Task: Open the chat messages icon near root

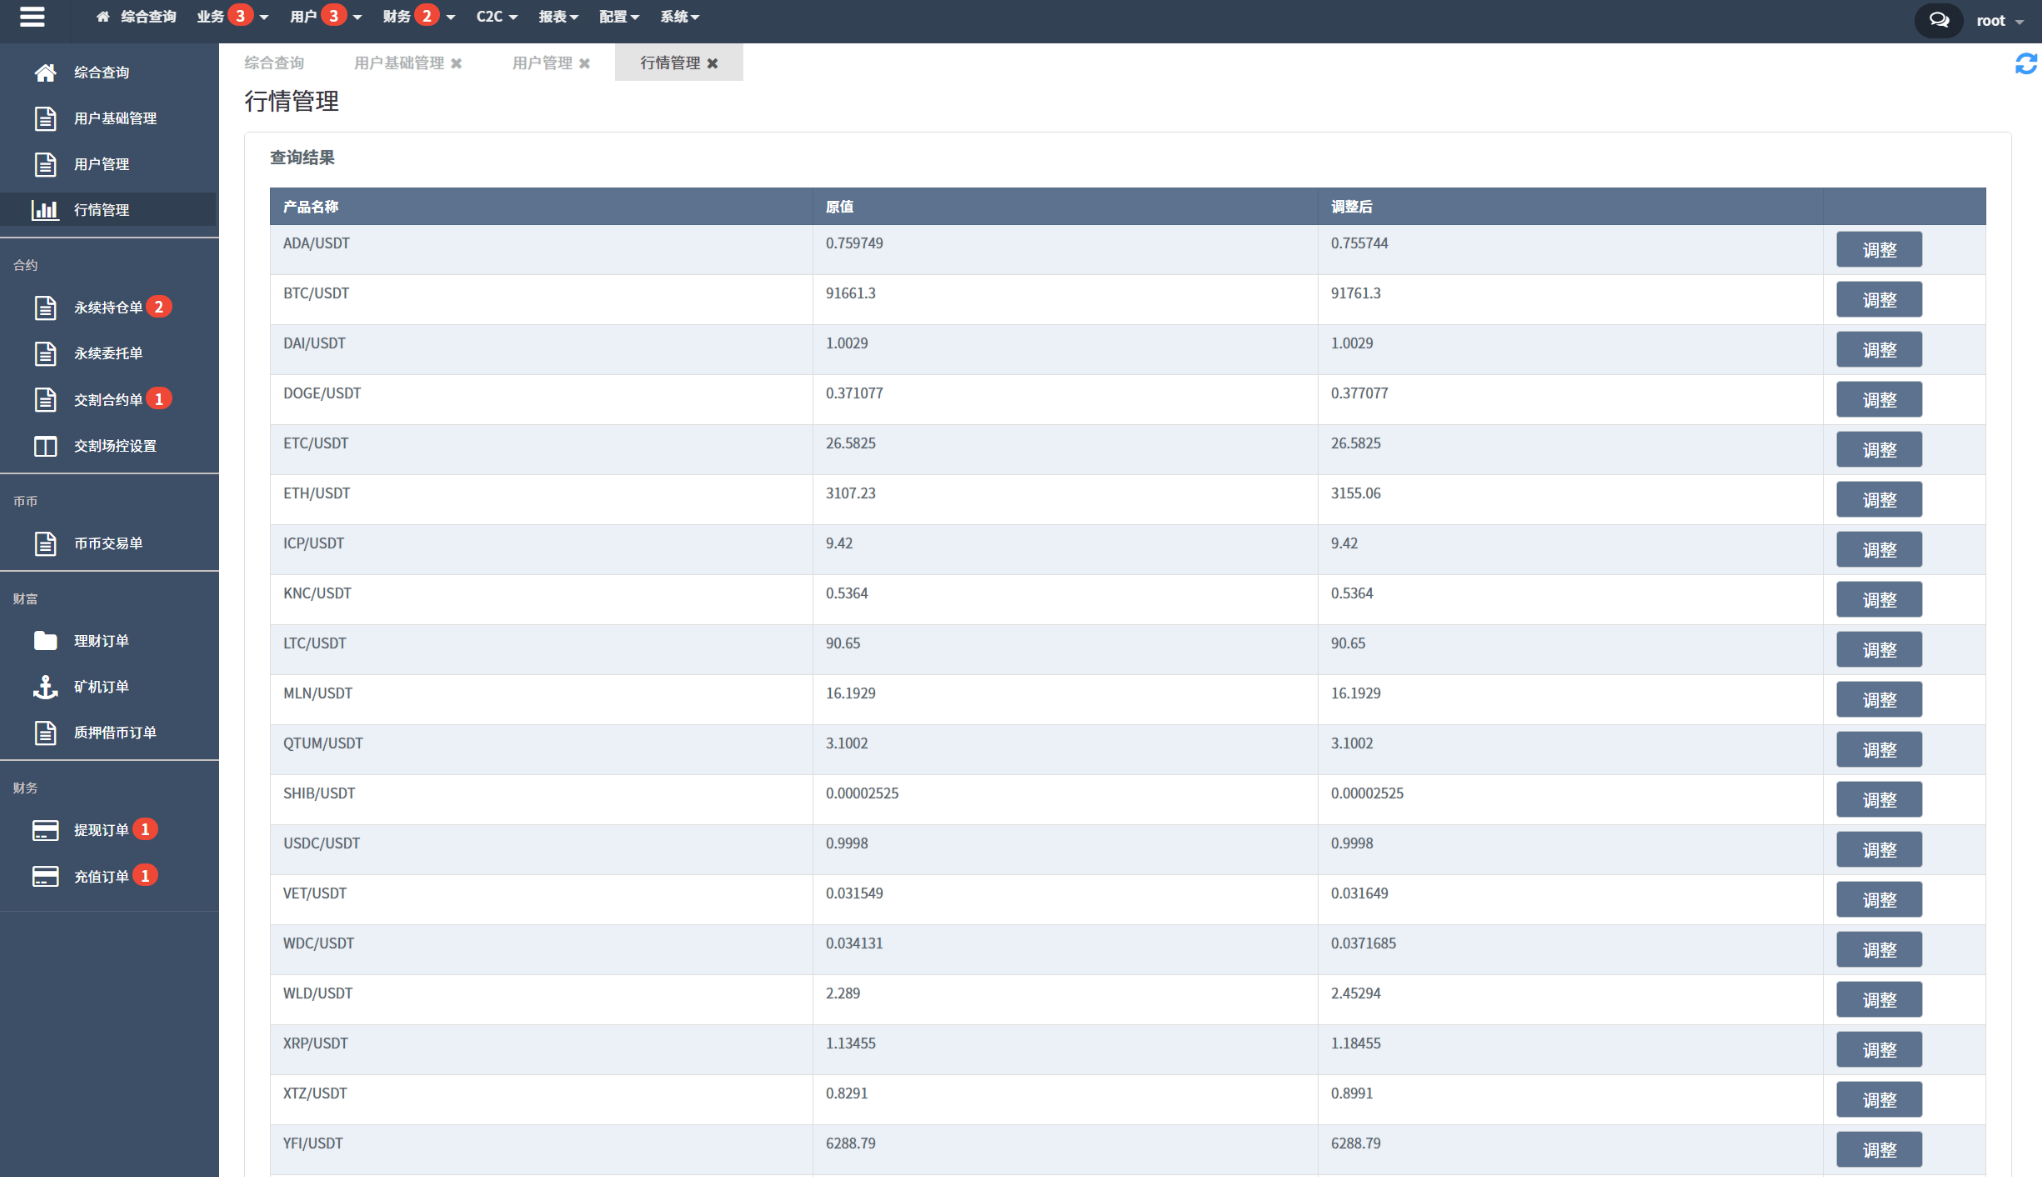Action: (1938, 20)
